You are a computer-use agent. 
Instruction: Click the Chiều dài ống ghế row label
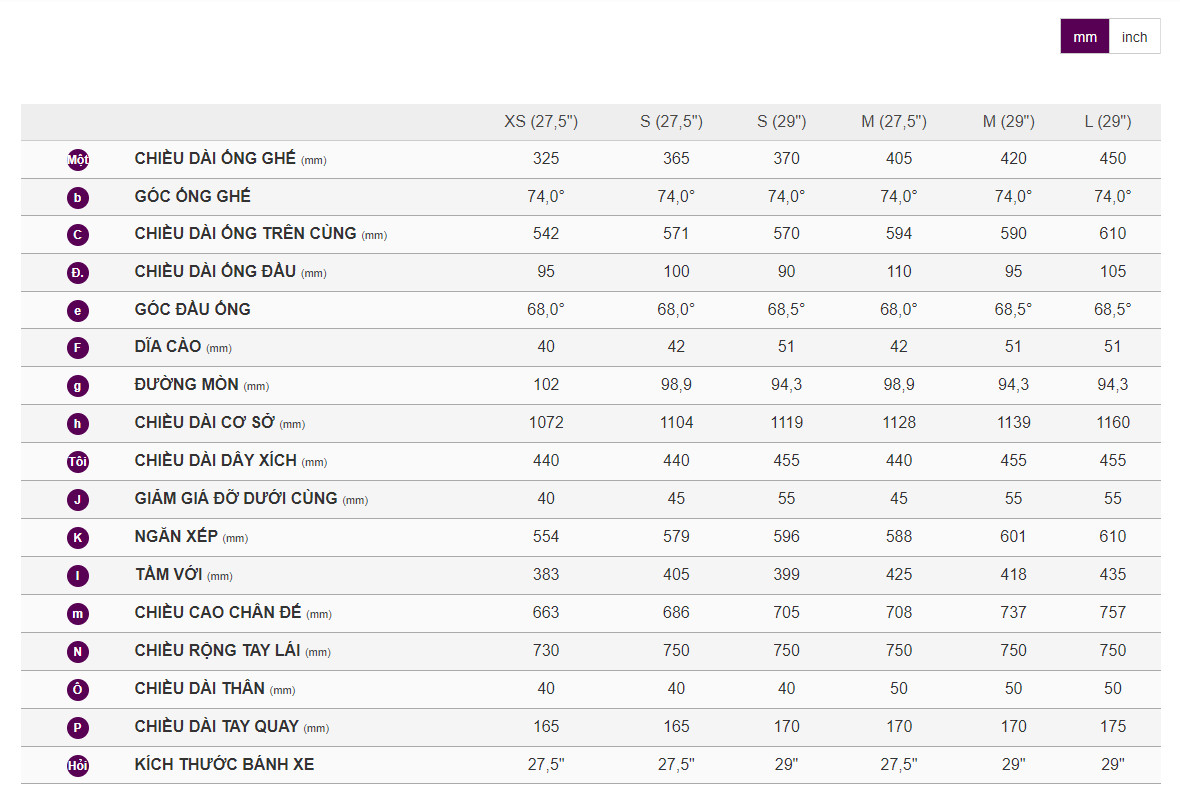215,158
